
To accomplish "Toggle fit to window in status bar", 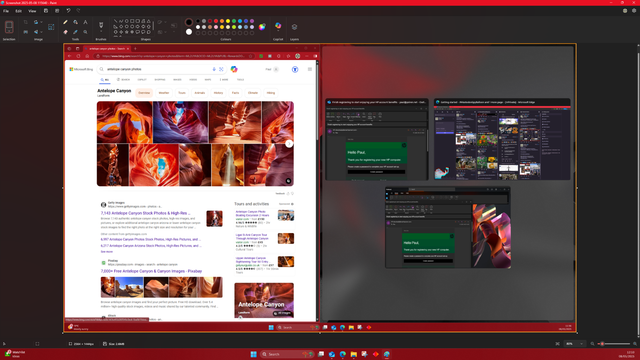I will [x=558, y=344].
